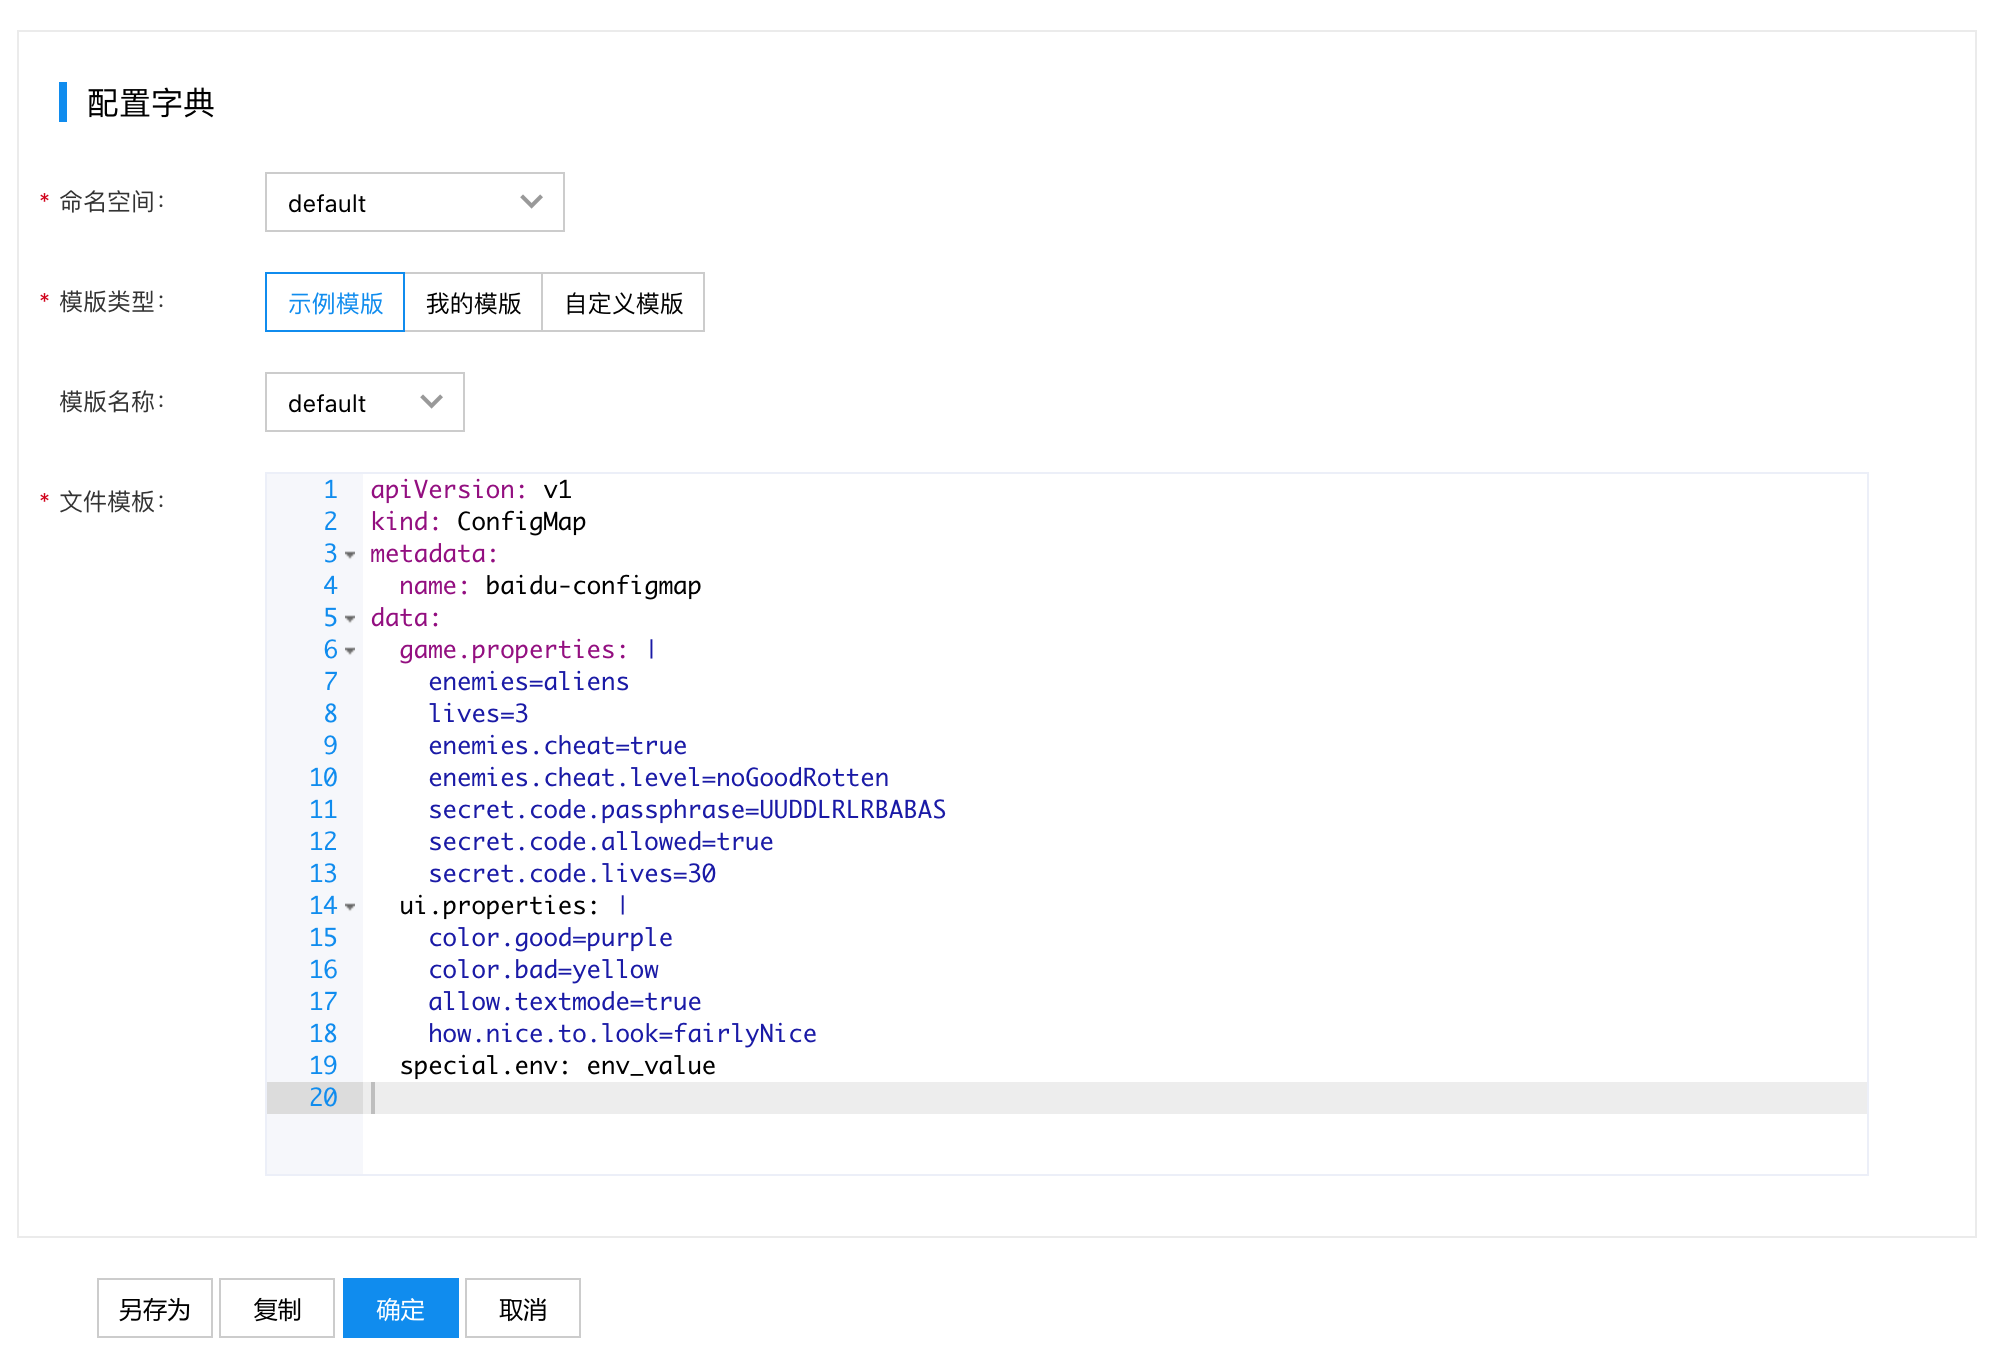
Task: Click 'lives=3' code line
Action: pyautogui.click(x=478, y=714)
